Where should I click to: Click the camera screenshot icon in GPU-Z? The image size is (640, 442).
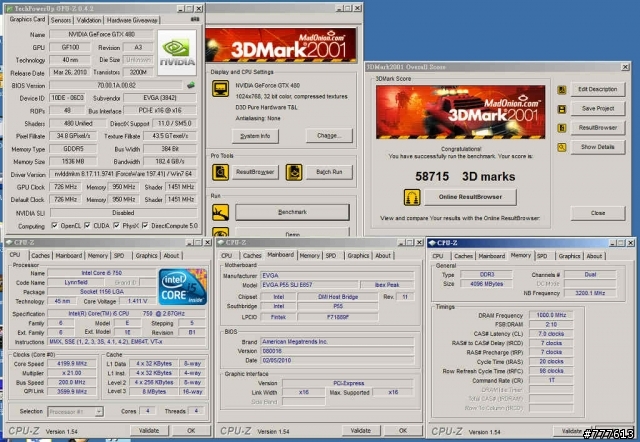tap(195, 19)
